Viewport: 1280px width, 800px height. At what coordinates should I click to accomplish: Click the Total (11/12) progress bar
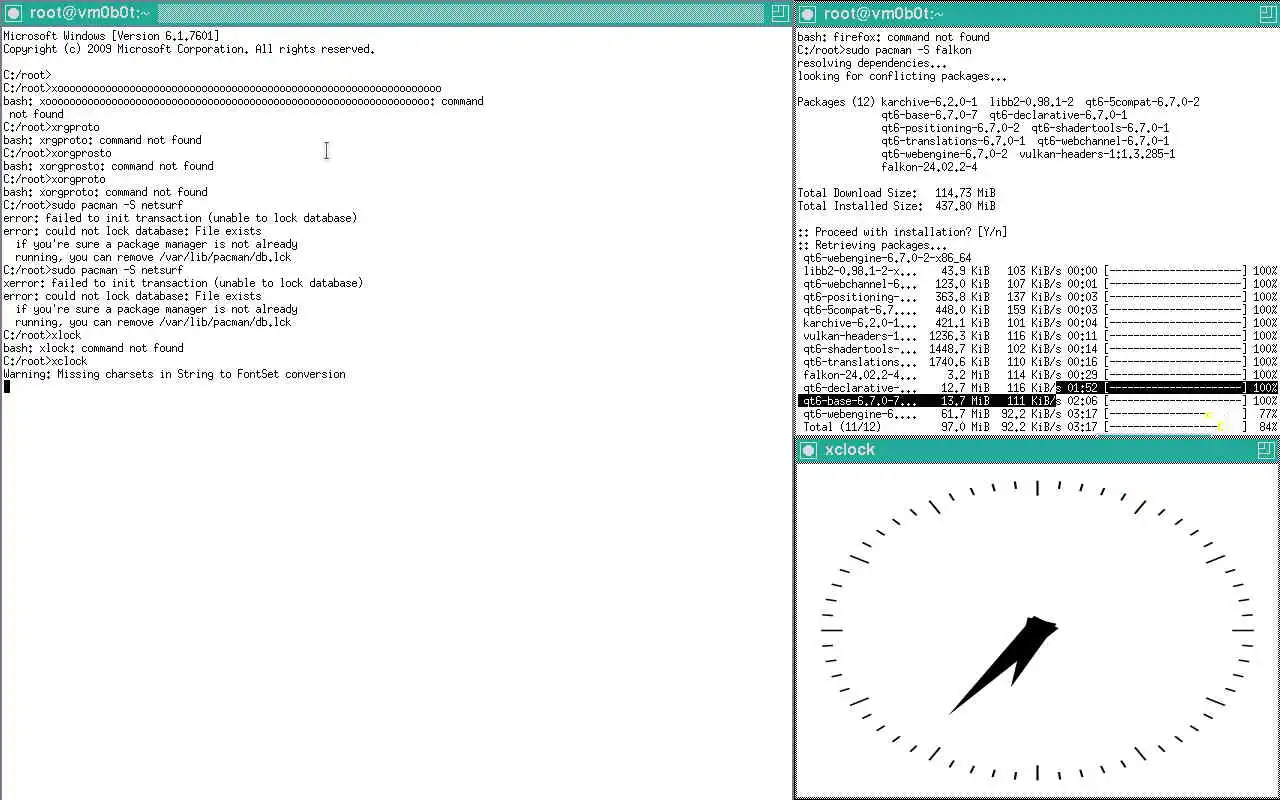pos(1176,427)
